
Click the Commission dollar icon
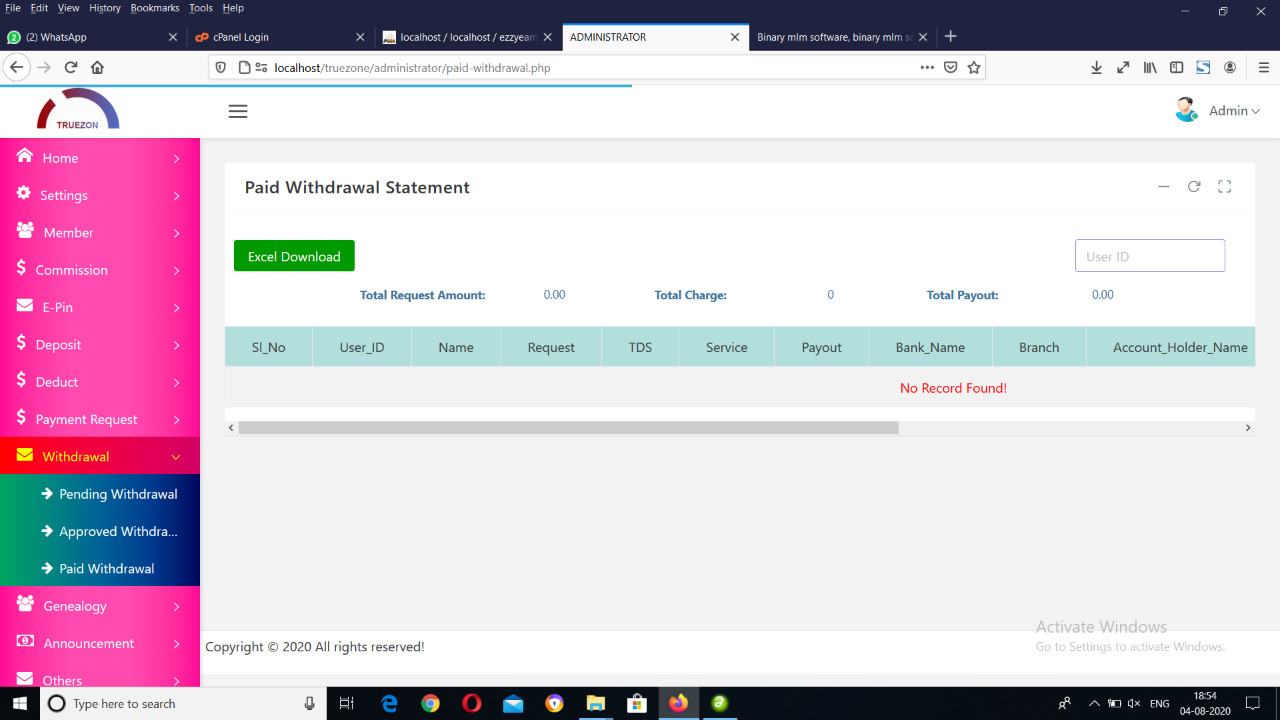pos(22,269)
